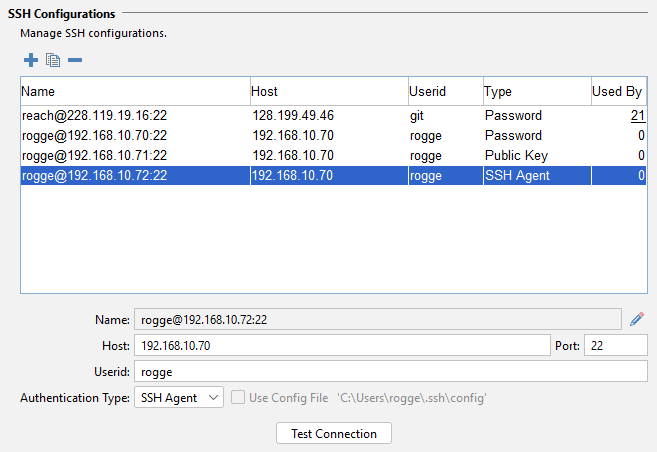
Task: Sort by the Type column header
Action: [534, 92]
